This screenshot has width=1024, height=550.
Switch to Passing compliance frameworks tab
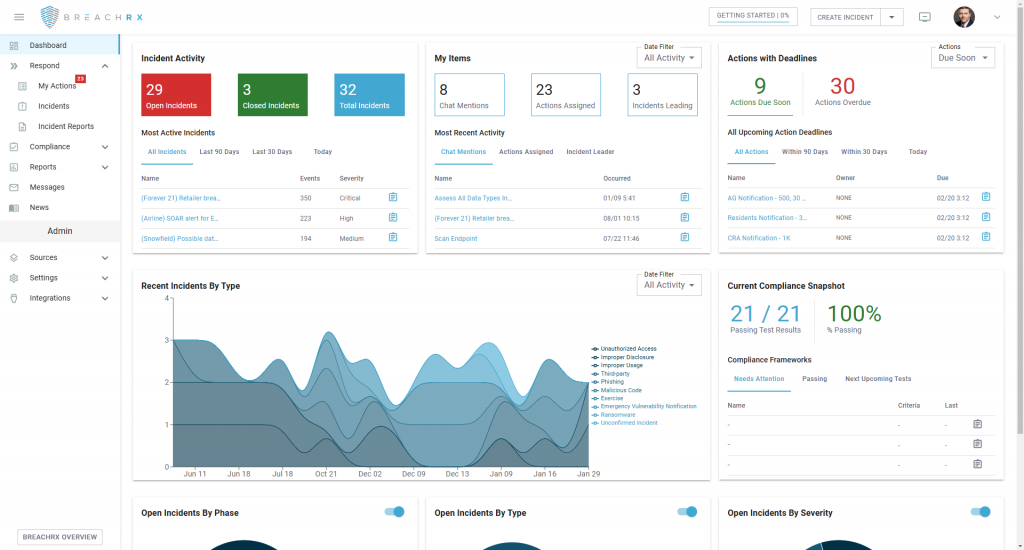tap(814, 379)
